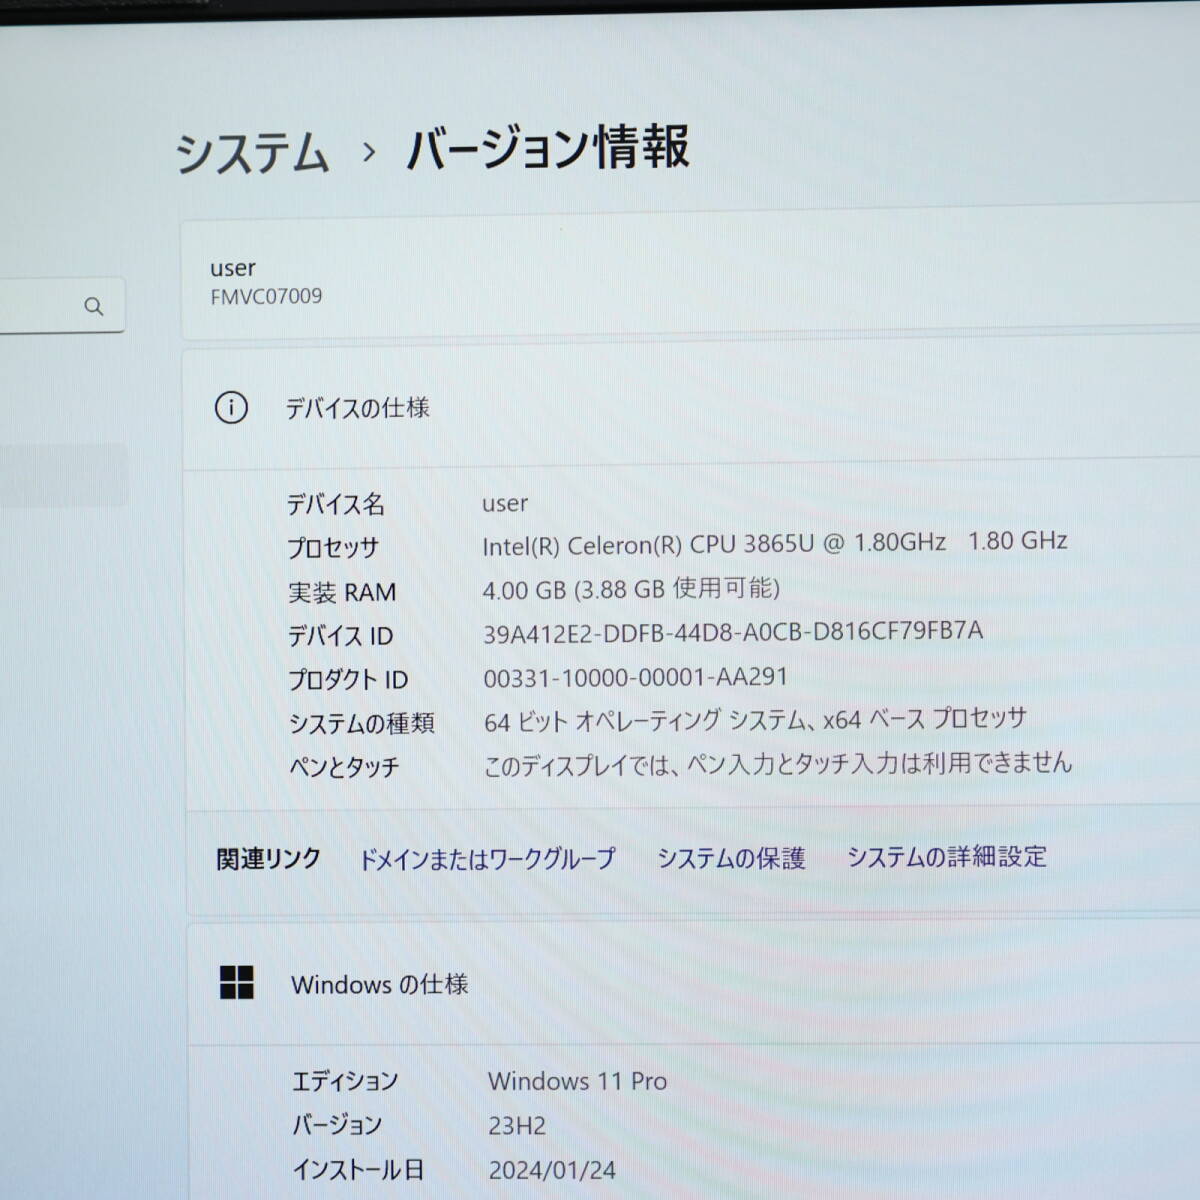Click the settings search input field
Viewport: 1200px width, 1200px height.
click(x=60, y=305)
